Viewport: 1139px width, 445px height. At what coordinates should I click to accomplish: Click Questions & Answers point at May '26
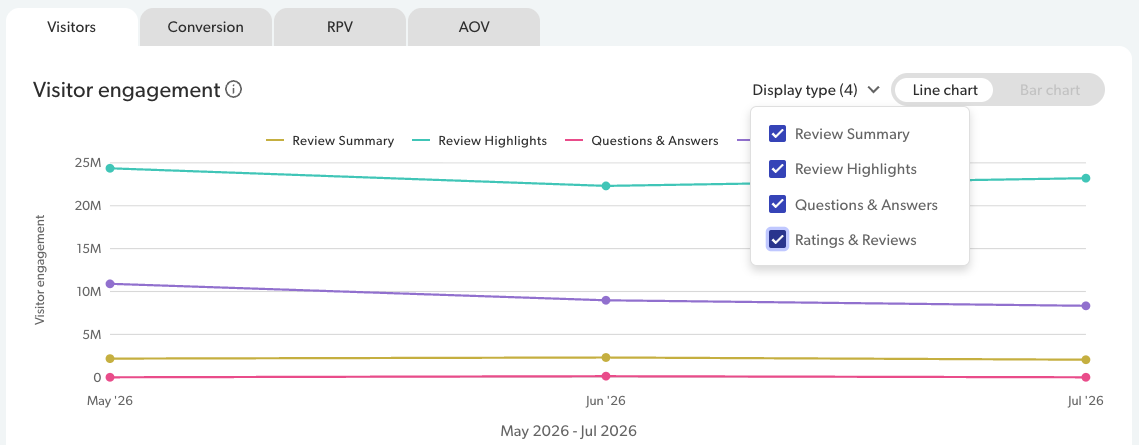pos(110,377)
